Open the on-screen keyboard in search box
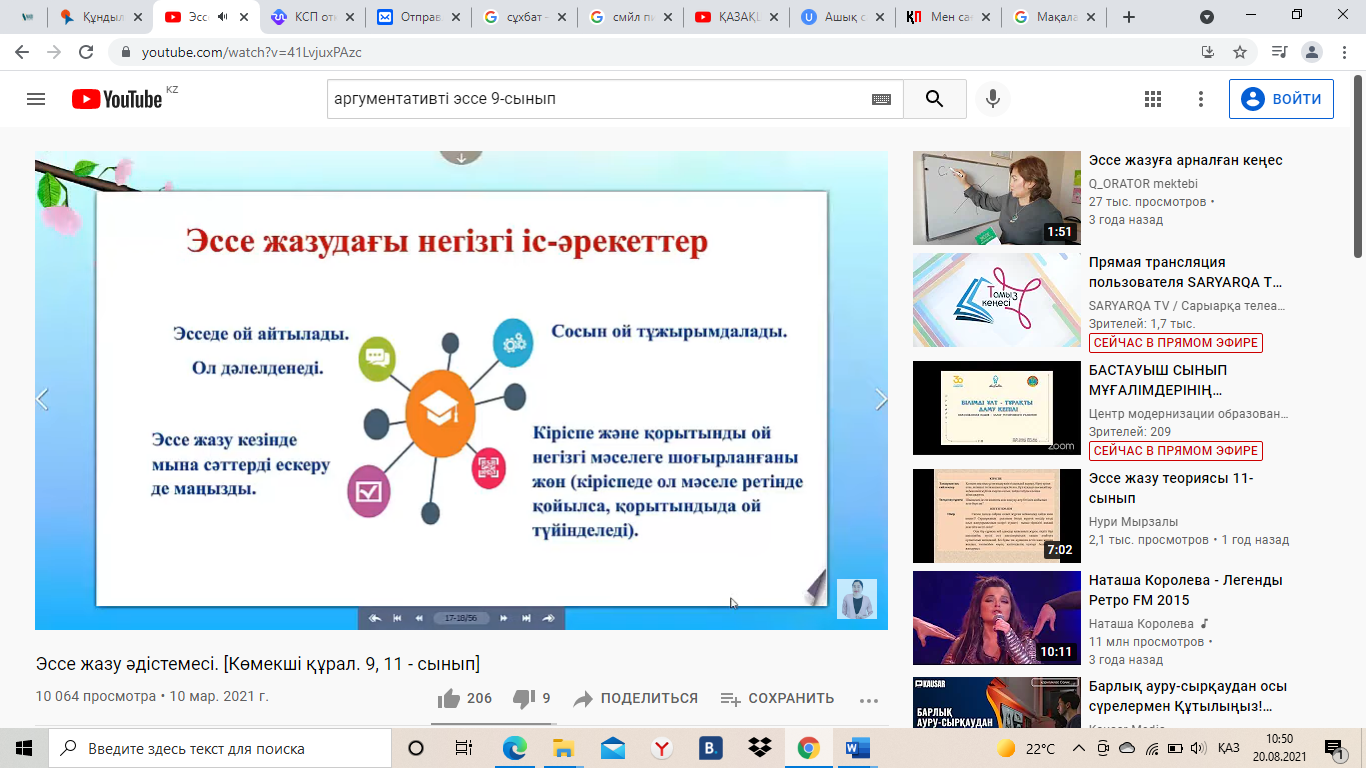The image size is (1366, 768). (x=881, y=99)
